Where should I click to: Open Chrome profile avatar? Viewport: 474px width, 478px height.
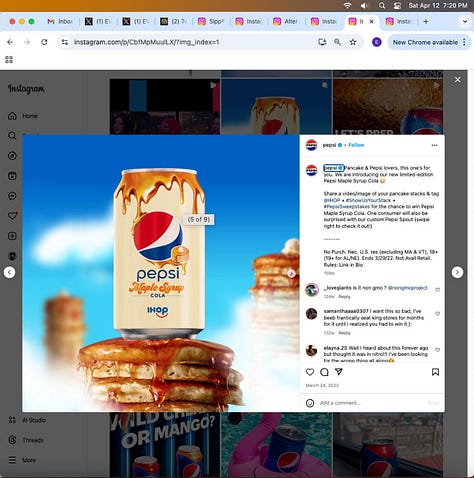(x=377, y=42)
